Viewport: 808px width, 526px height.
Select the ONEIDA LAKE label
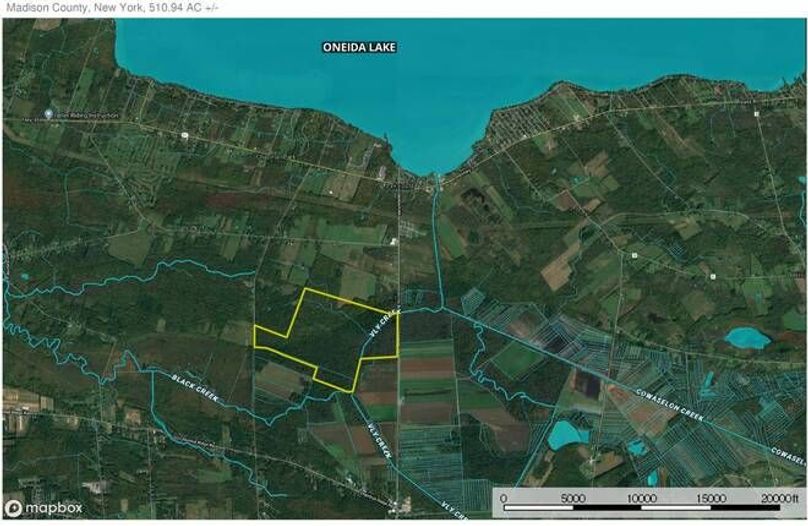point(359,47)
